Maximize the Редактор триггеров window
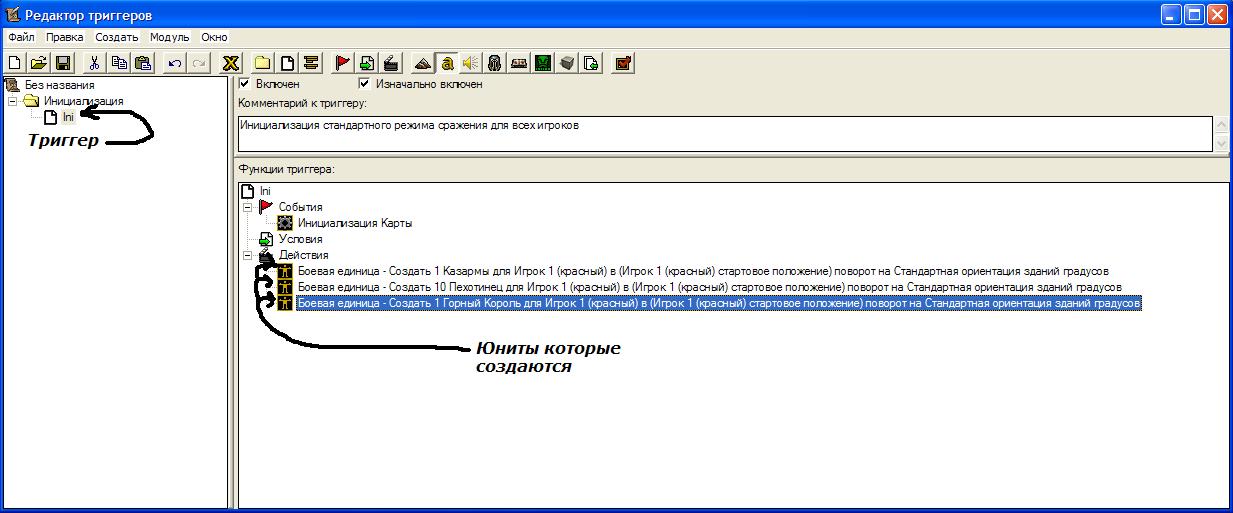The image size is (1233, 513). [1194, 15]
